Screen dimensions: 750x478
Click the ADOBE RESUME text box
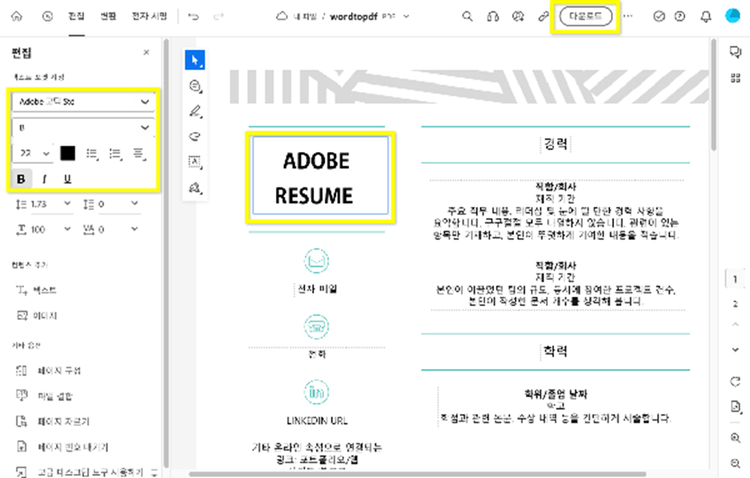[x=320, y=177]
